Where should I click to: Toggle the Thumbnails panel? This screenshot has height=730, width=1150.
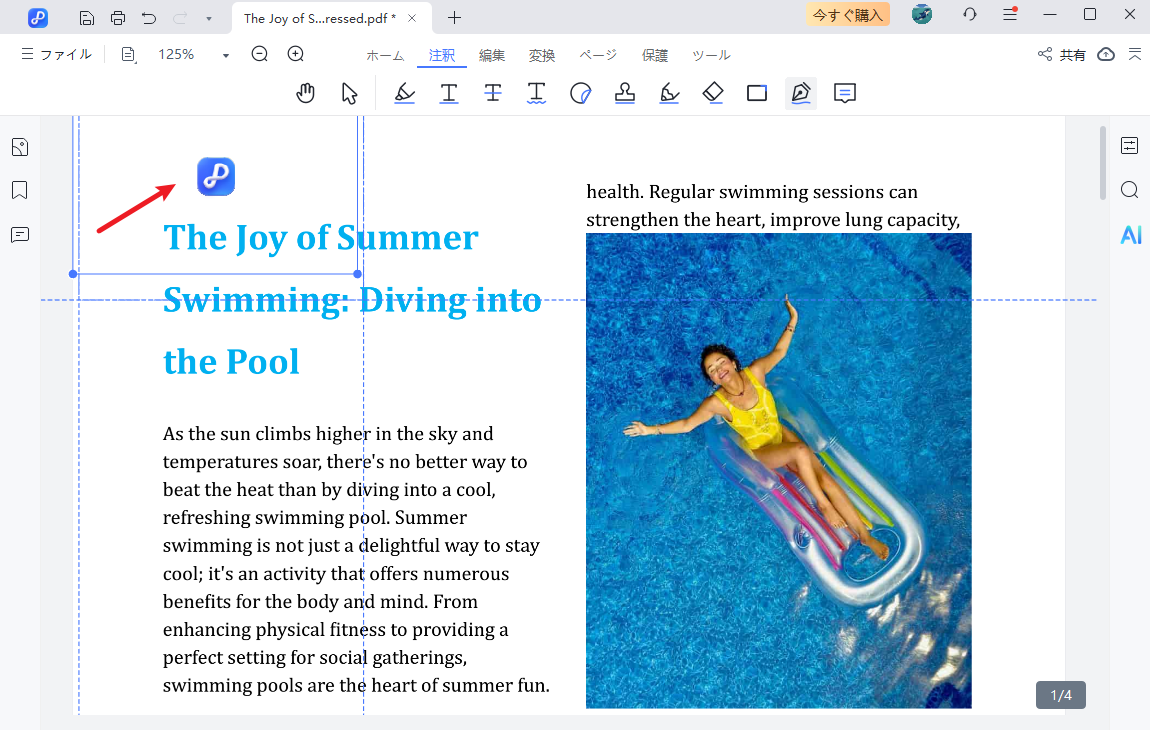point(19,147)
